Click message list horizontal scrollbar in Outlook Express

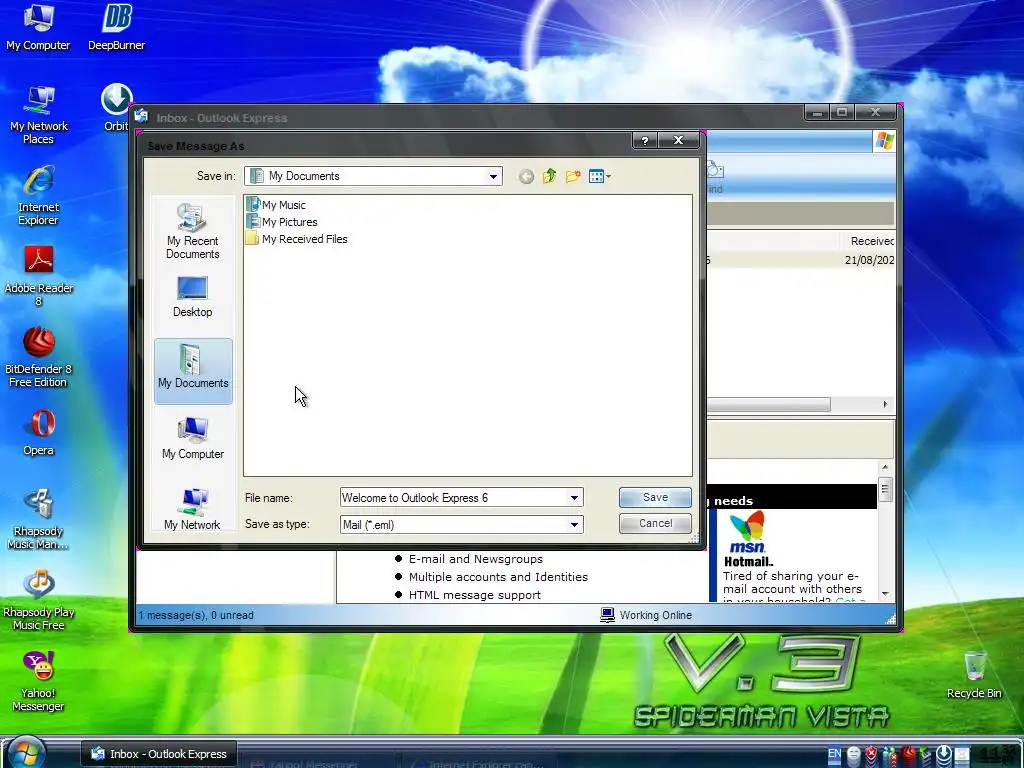click(x=768, y=404)
